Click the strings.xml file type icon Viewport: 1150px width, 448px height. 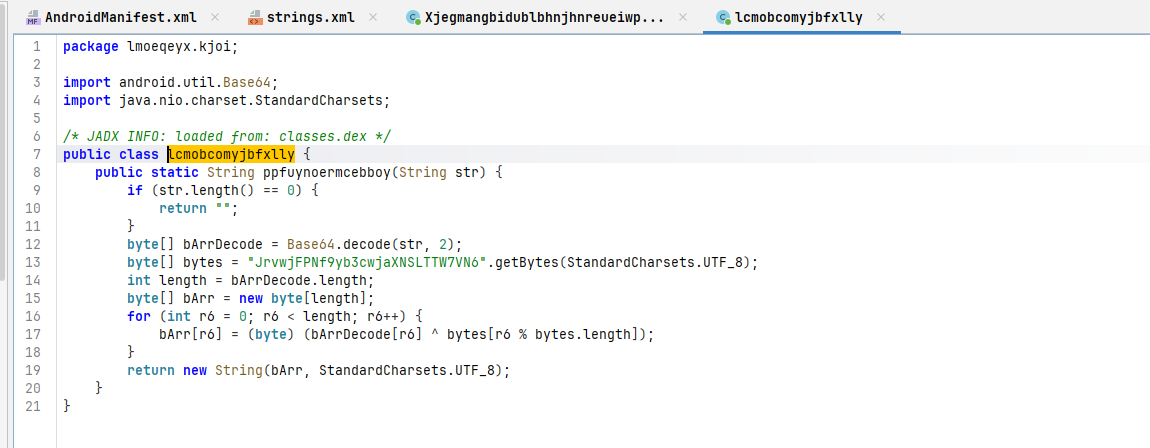254,17
